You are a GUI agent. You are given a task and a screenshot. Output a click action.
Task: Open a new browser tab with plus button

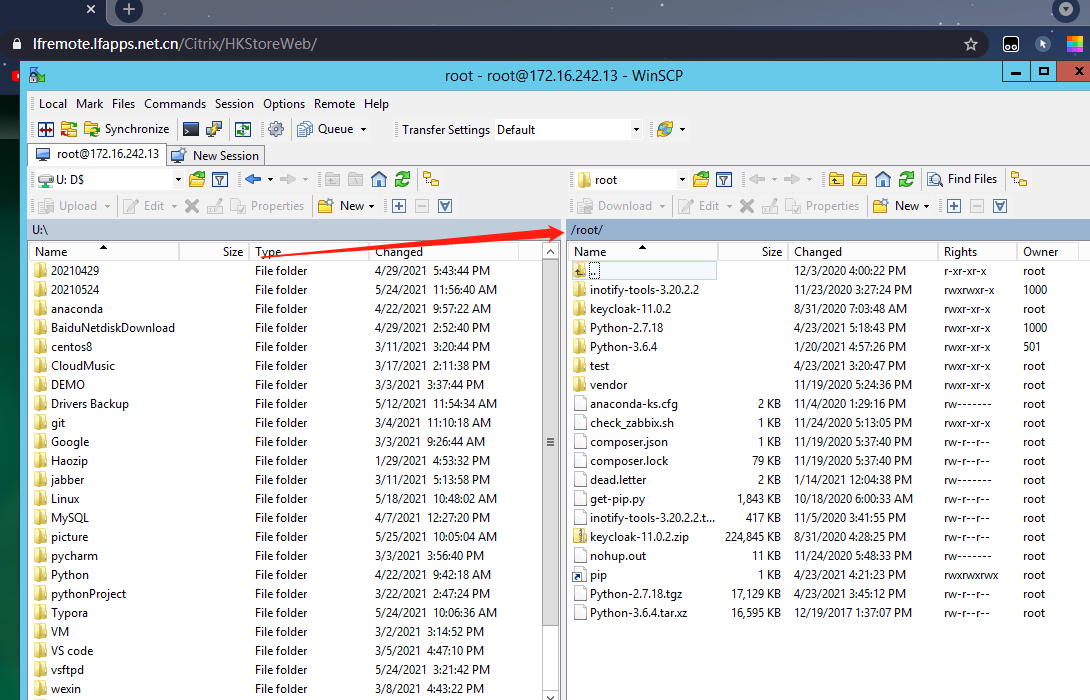(x=129, y=9)
